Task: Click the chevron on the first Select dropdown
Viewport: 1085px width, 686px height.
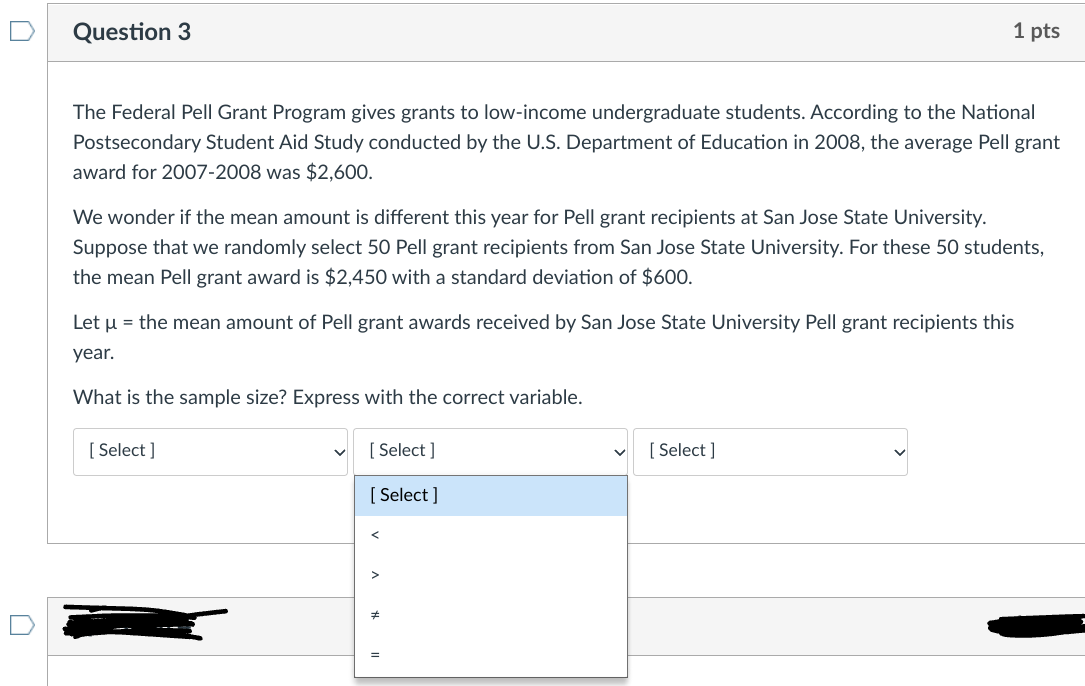Action: (x=338, y=452)
